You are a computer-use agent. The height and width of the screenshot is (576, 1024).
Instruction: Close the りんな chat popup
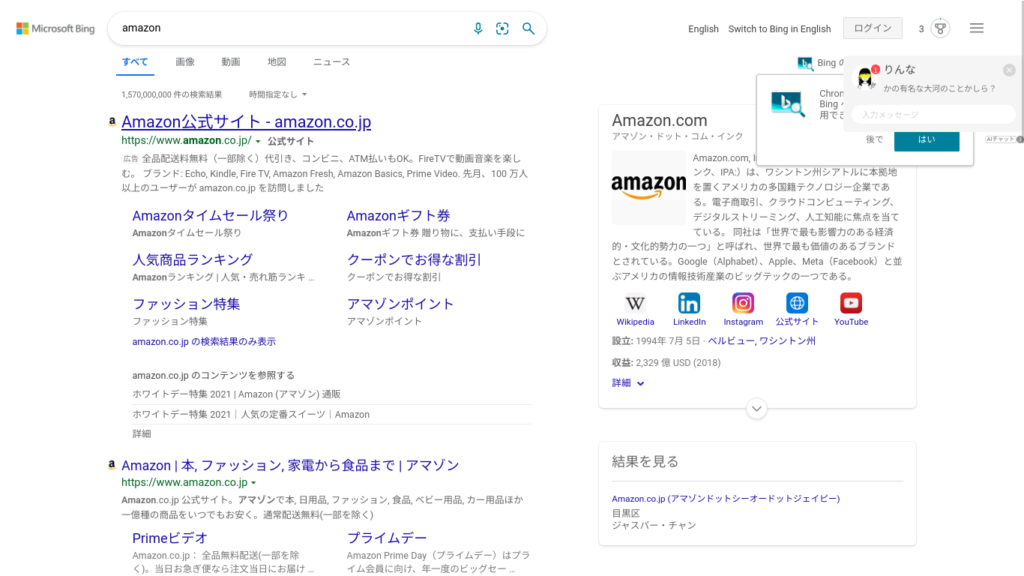pyautogui.click(x=1009, y=70)
